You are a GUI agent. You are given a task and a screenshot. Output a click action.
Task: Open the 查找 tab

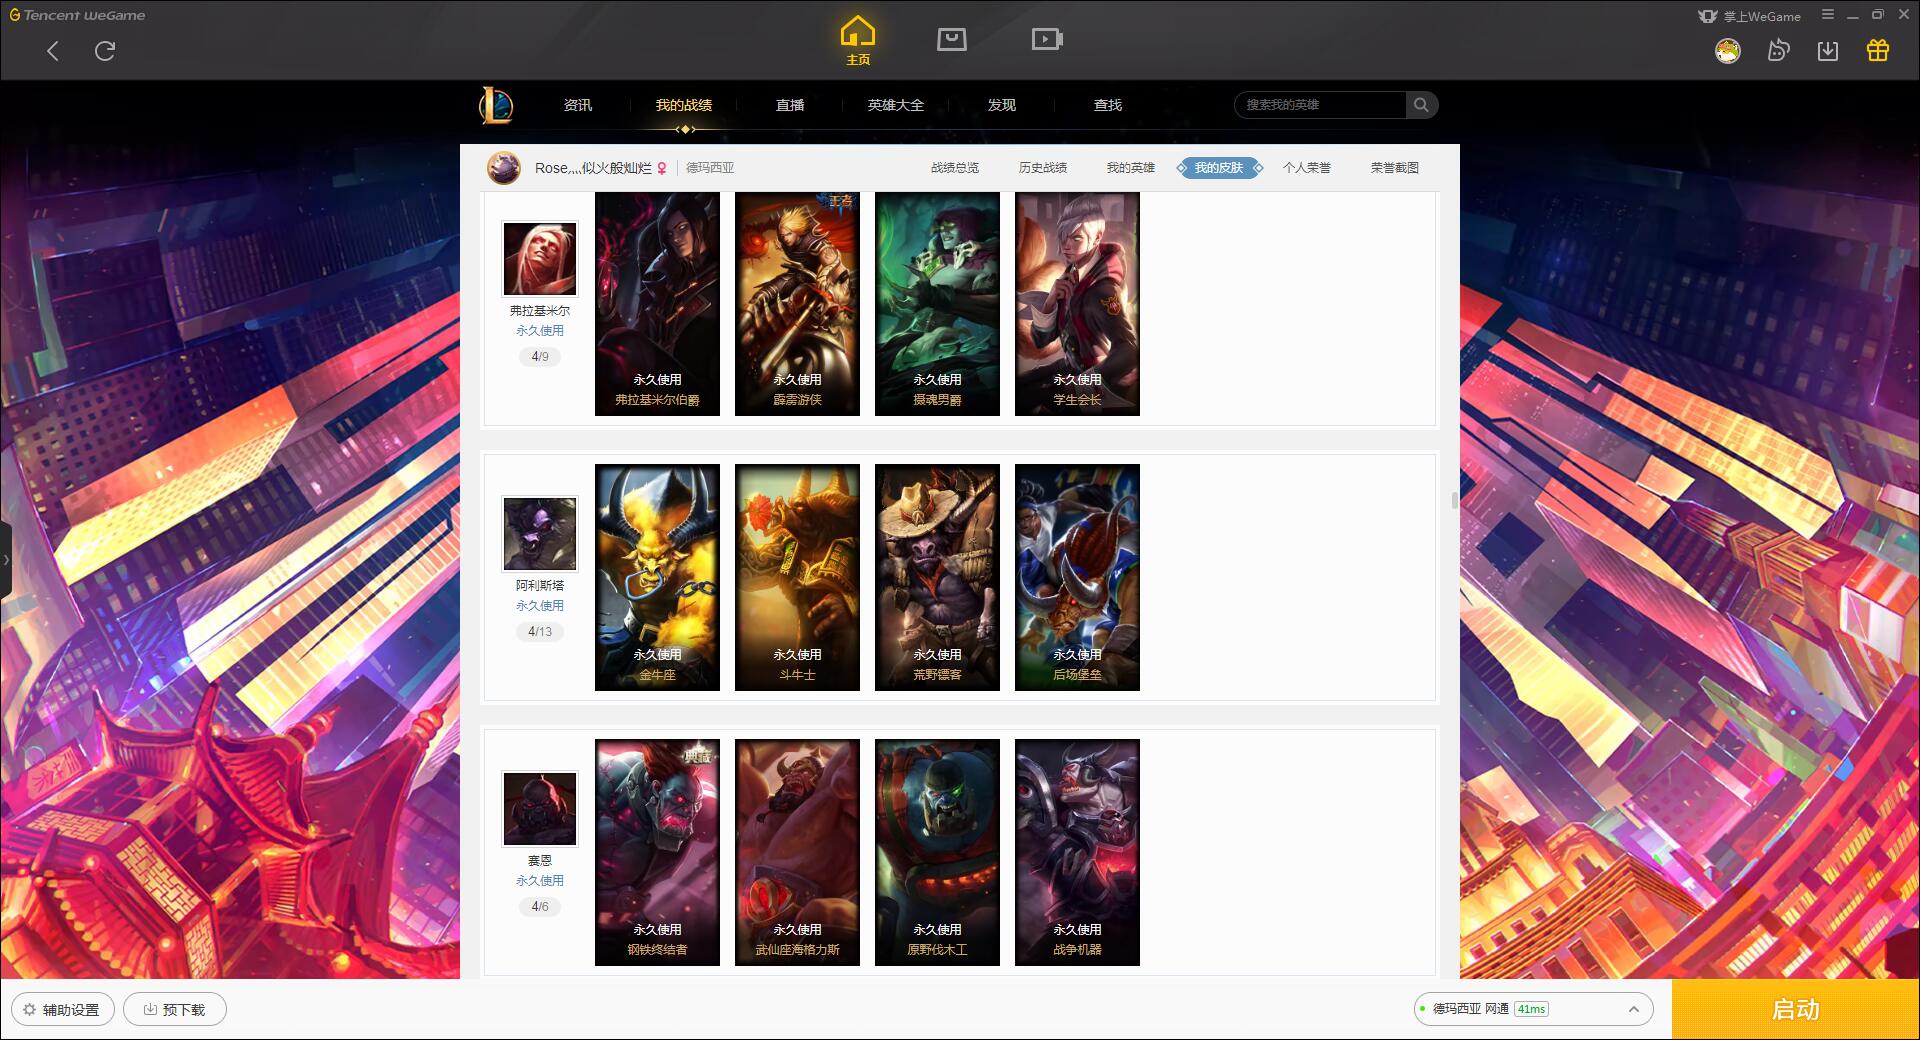tap(1108, 105)
